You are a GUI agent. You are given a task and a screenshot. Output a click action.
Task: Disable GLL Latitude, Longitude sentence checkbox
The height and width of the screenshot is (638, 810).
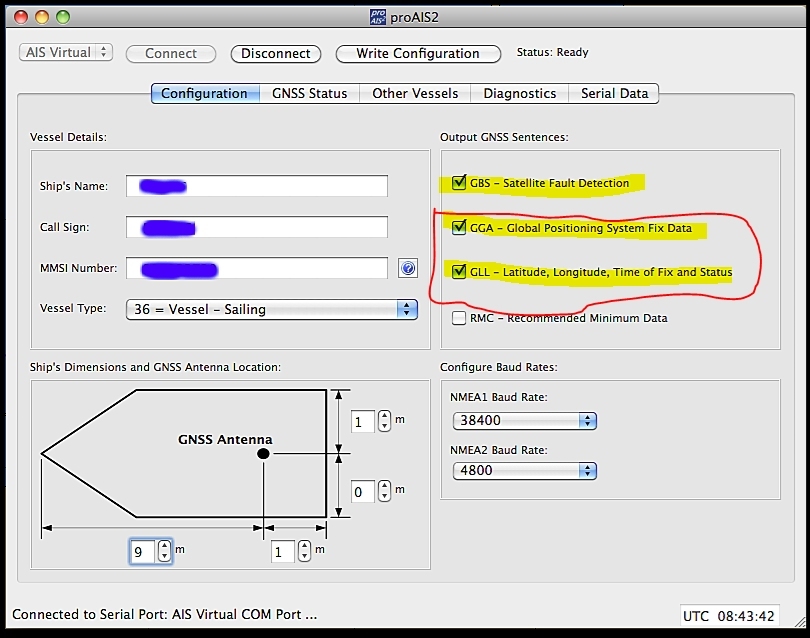point(459,271)
